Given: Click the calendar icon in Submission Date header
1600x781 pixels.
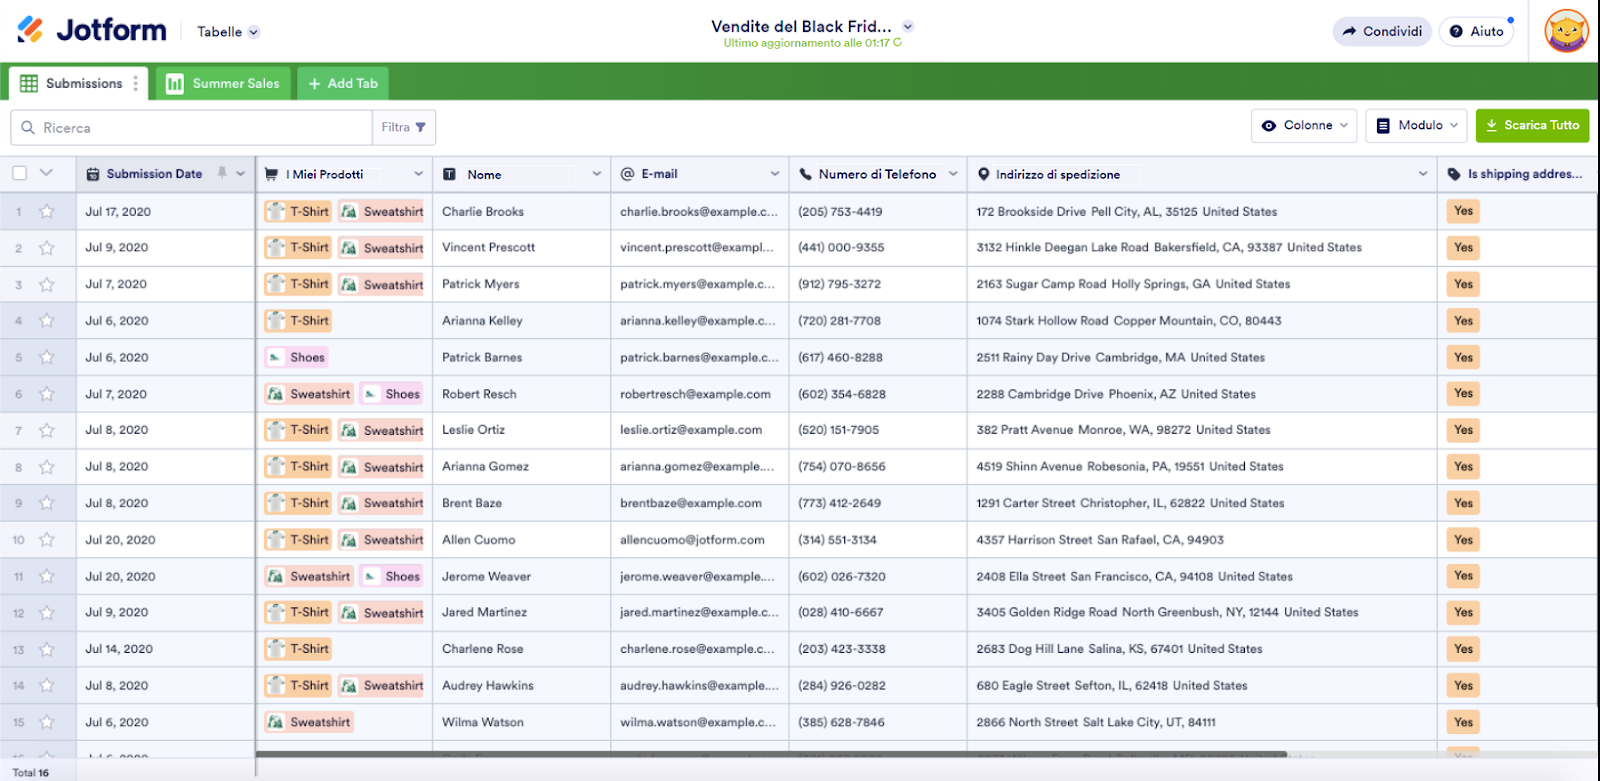Looking at the screenshot, I should click(93, 174).
